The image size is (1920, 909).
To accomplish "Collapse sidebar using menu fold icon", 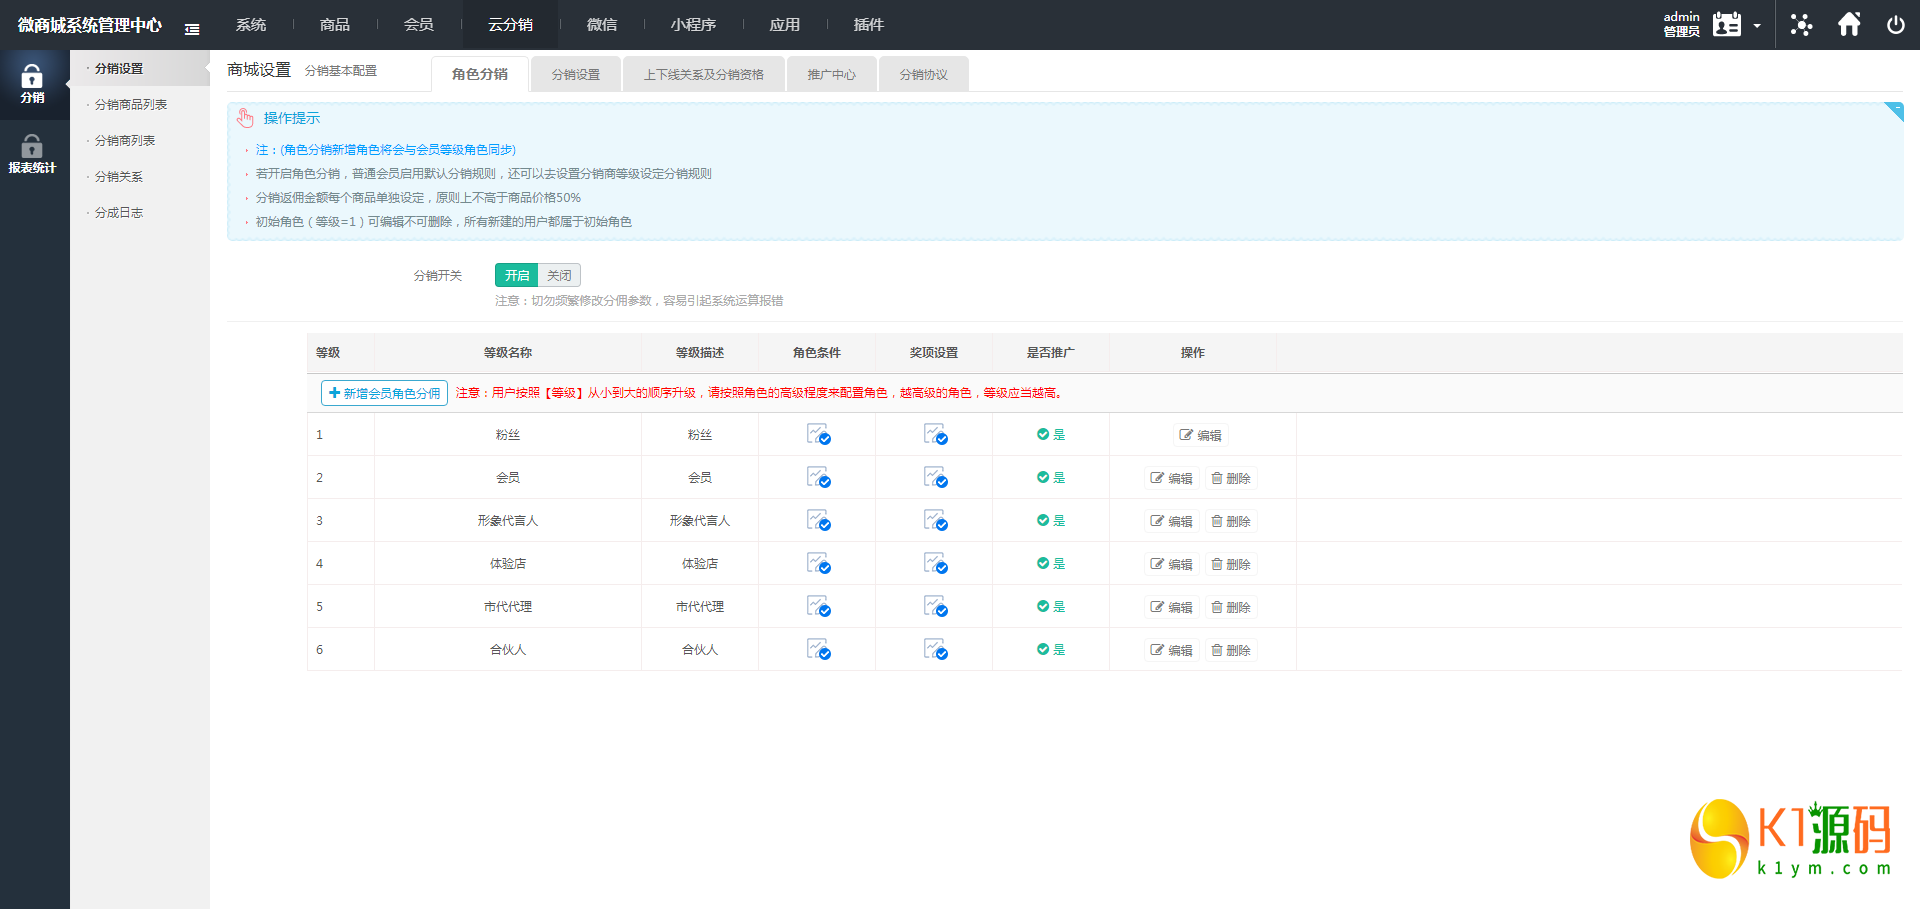I will 192,29.
